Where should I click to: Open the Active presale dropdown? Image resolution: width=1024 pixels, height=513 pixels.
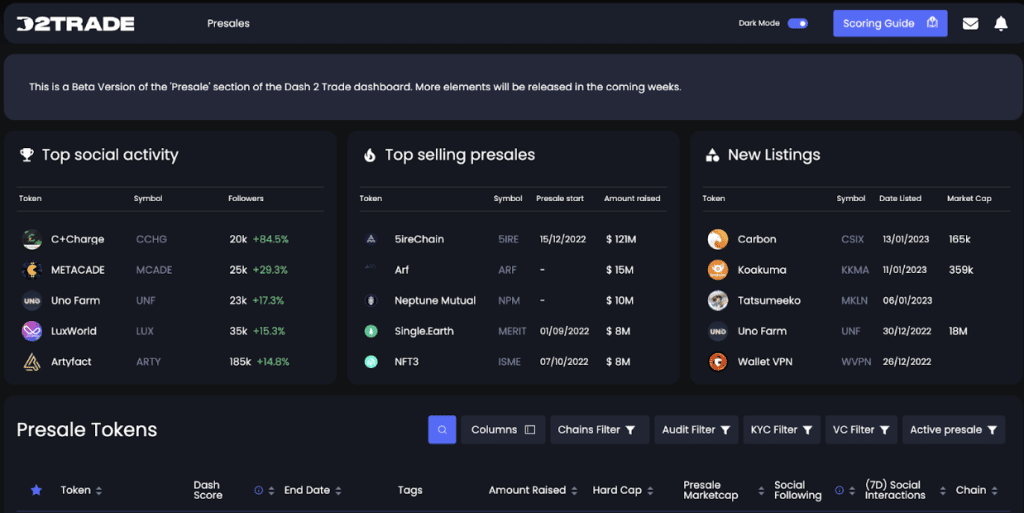tap(953, 429)
